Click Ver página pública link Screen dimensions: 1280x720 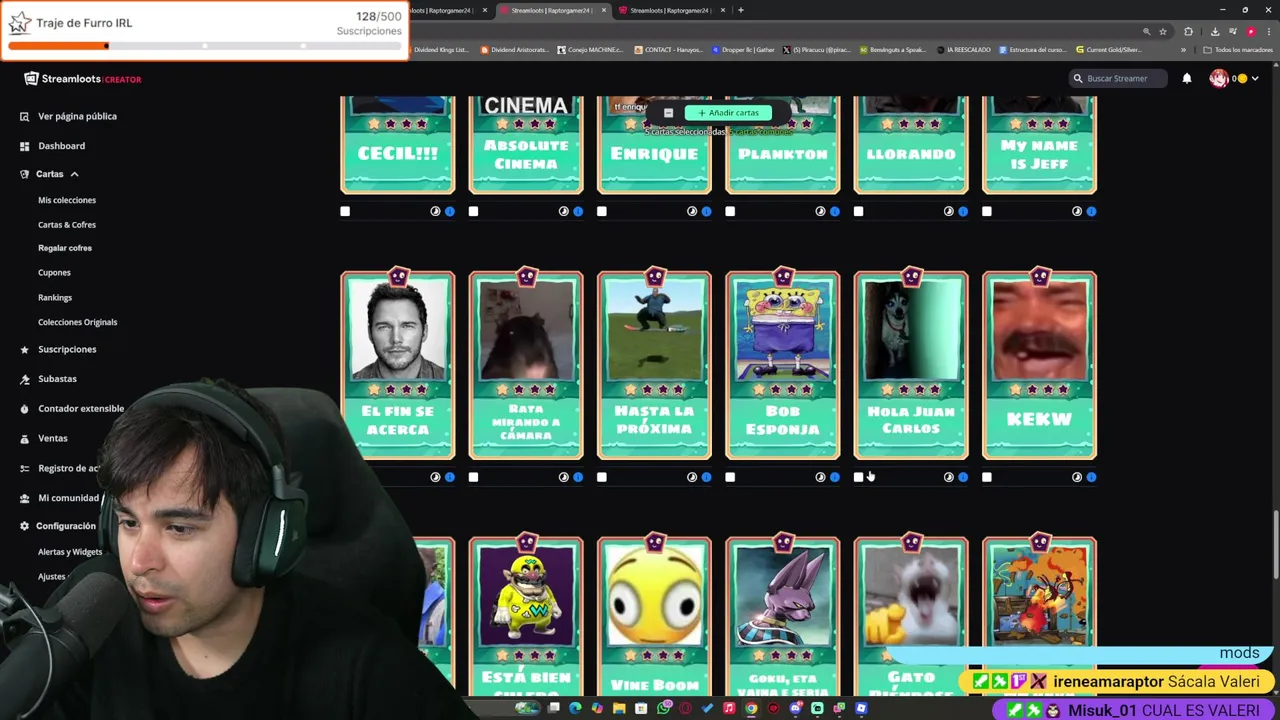pyautogui.click(x=77, y=116)
